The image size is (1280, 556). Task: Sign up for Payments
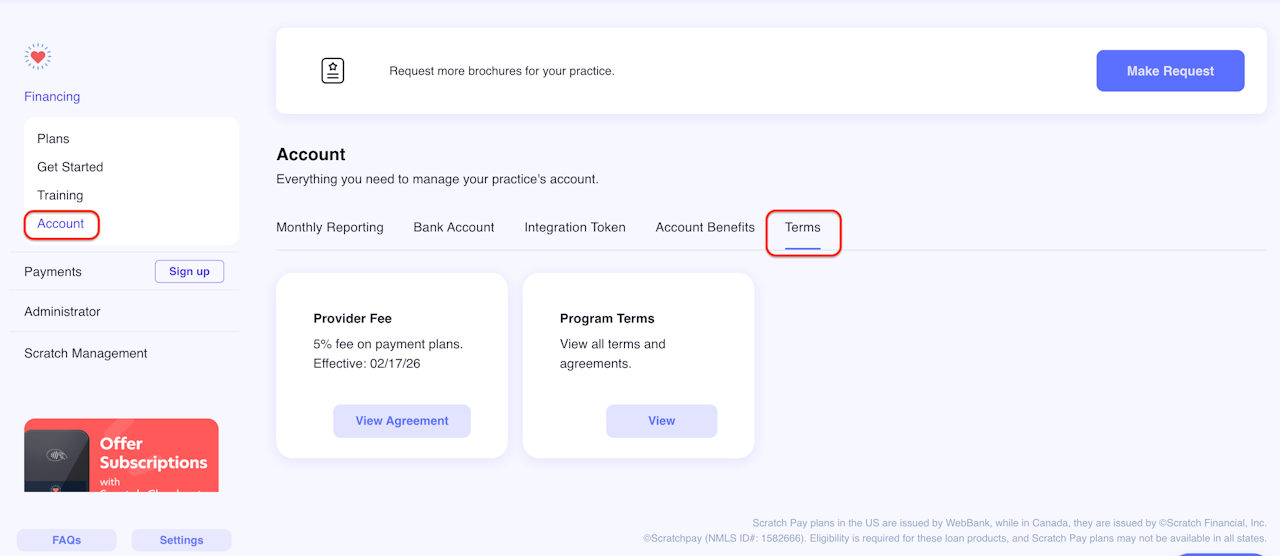[x=189, y=271]
